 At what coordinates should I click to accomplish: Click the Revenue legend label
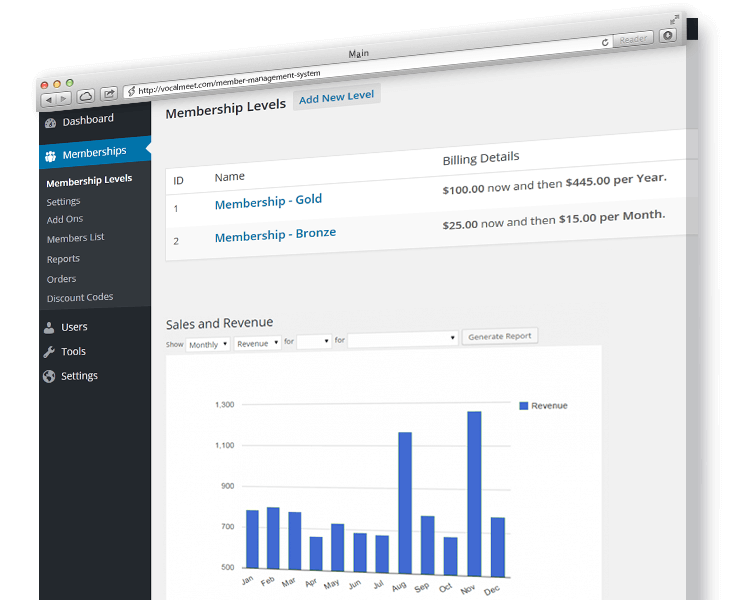click(x=549, y=406)
